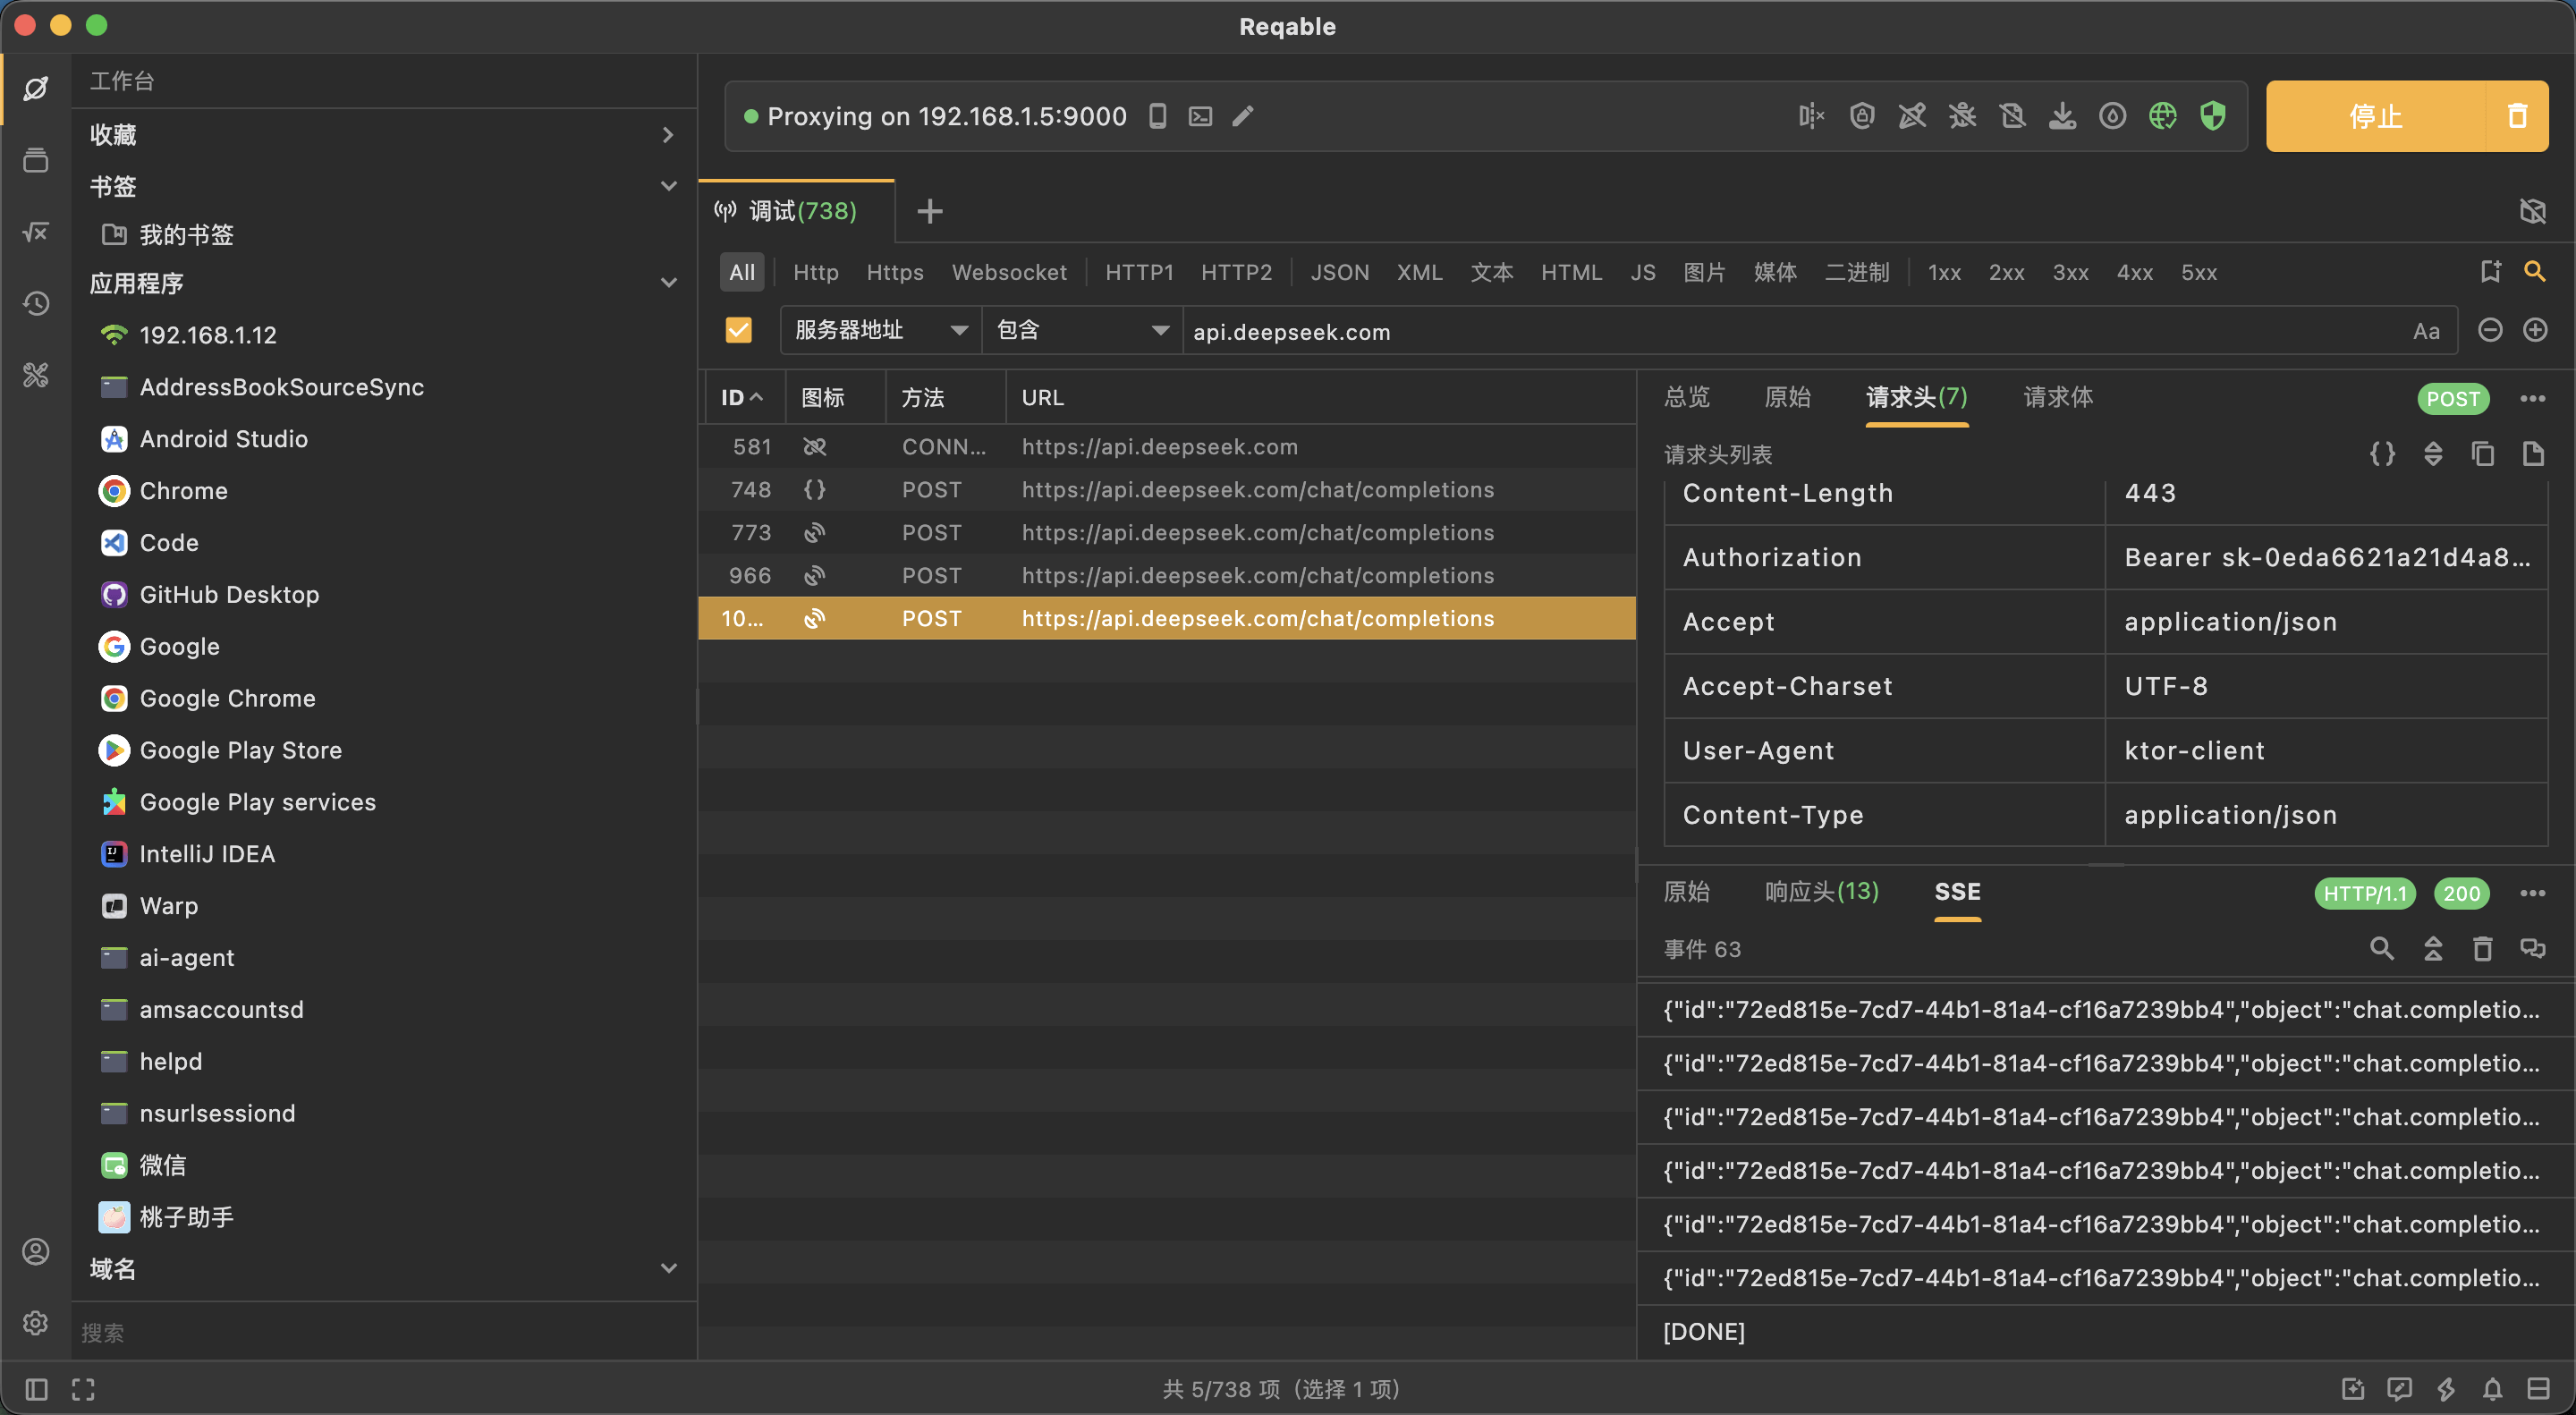
Task: Click the search magnifier in SSE events
Action: 2381,948
